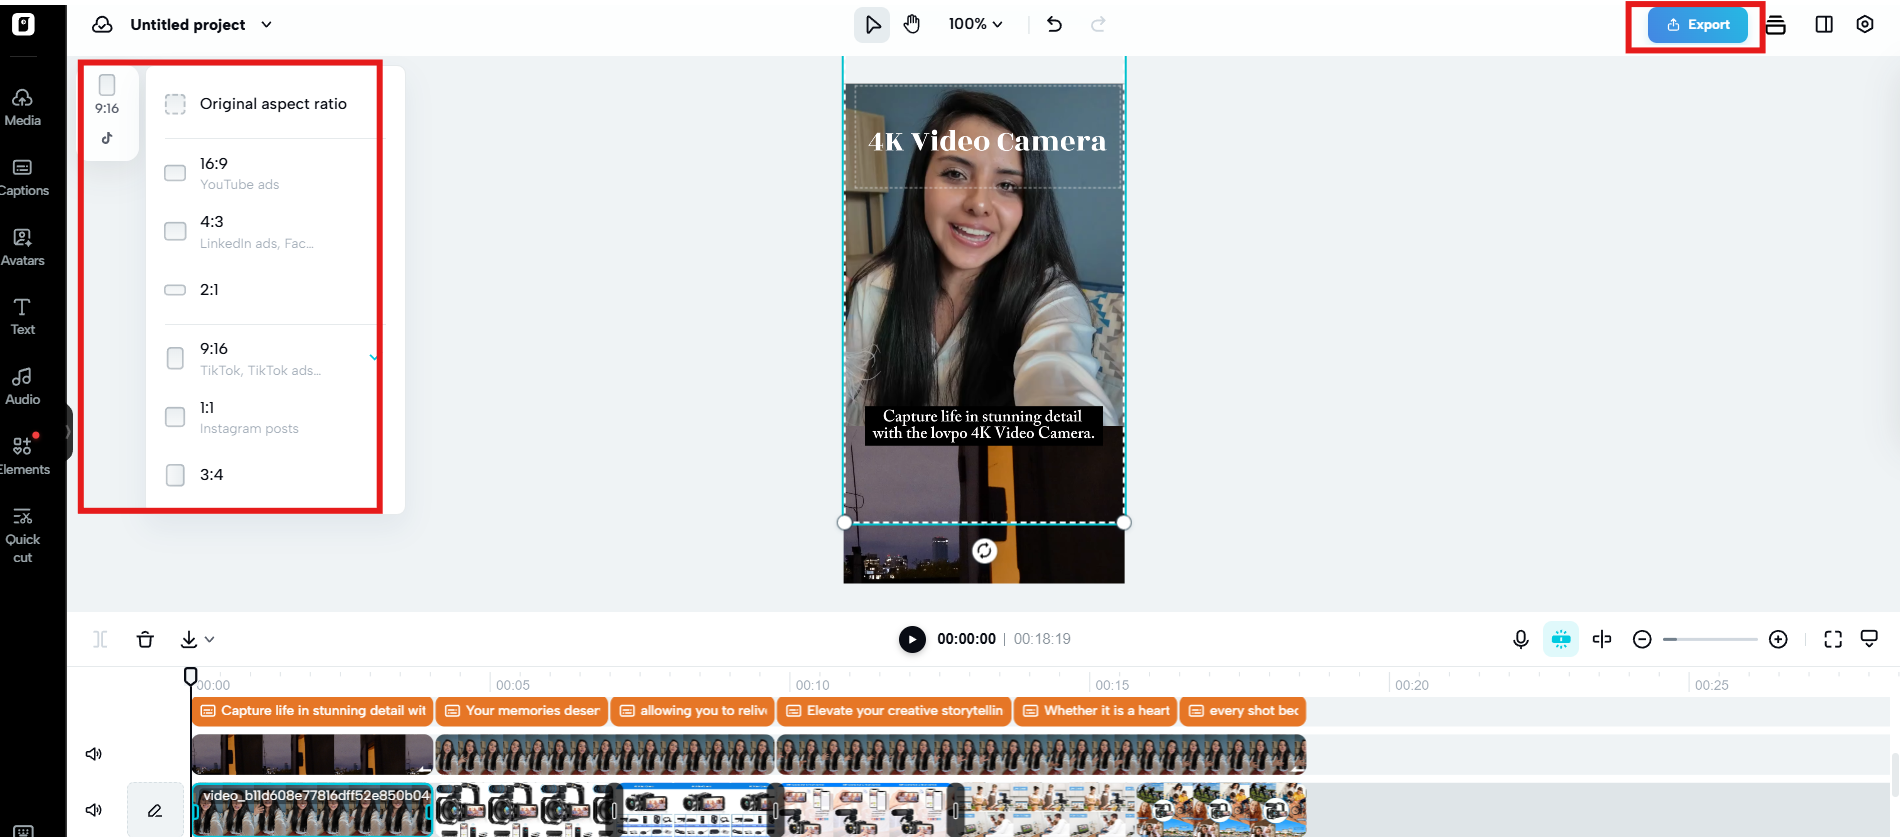
Task: Click the timeline playhead marker
Action: pyautogui.click(x=191, y=676)
